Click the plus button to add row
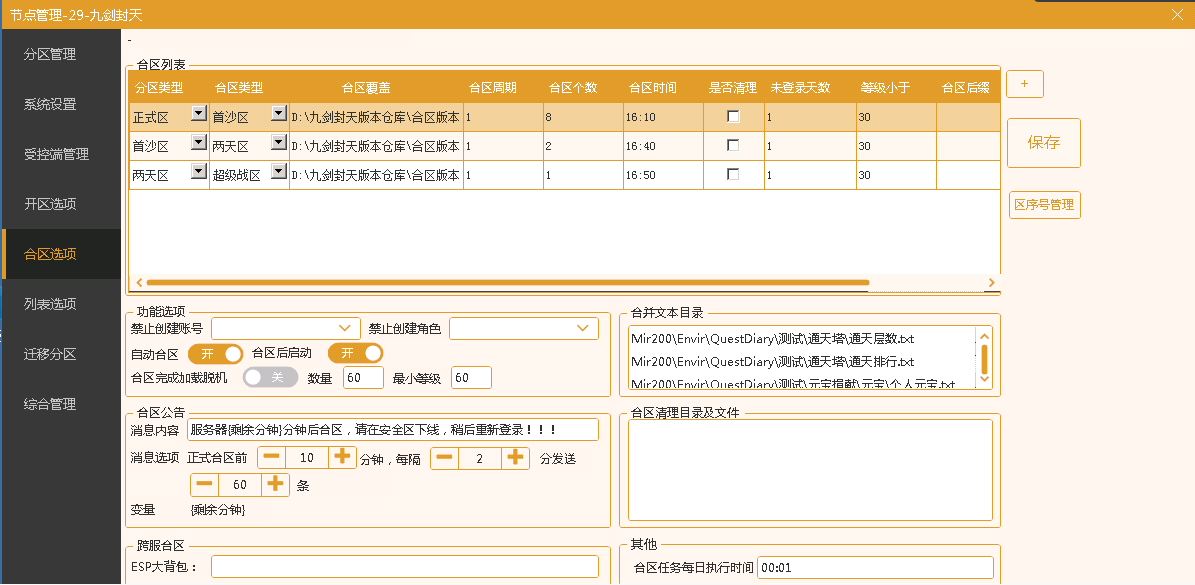Viewport: 1195px width, 585px height. coord(1024,84)
